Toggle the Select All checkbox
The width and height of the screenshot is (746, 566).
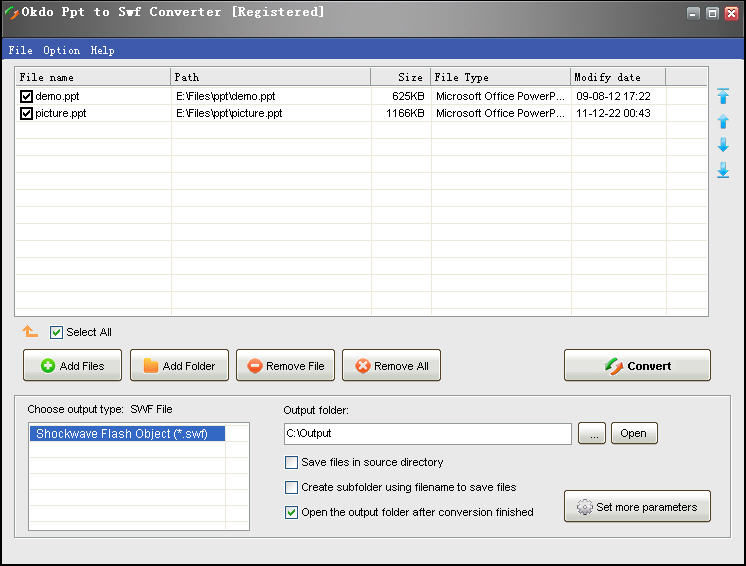[x=57, y=332]
